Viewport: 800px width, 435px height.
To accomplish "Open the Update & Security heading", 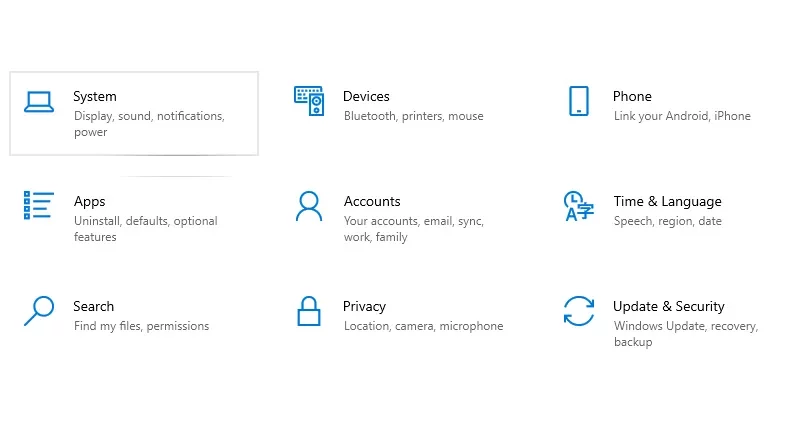I will [669, 306].
